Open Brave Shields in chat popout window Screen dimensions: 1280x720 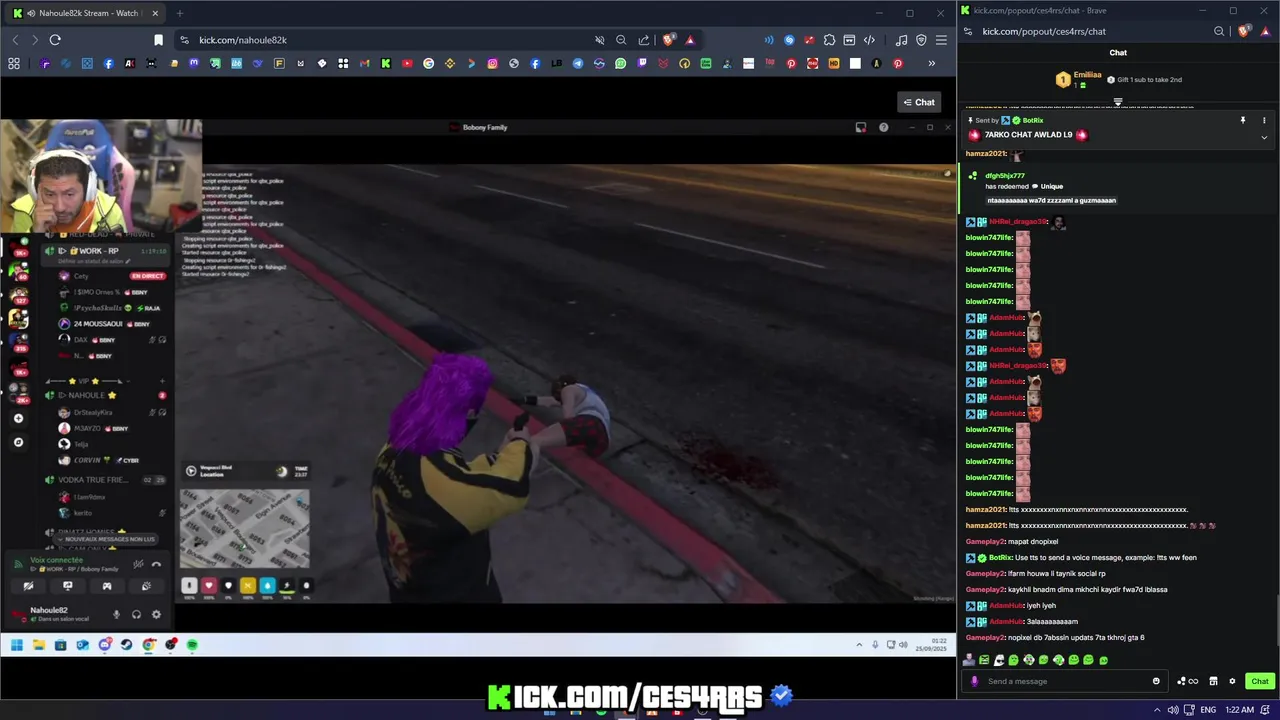click(1243, 31)
